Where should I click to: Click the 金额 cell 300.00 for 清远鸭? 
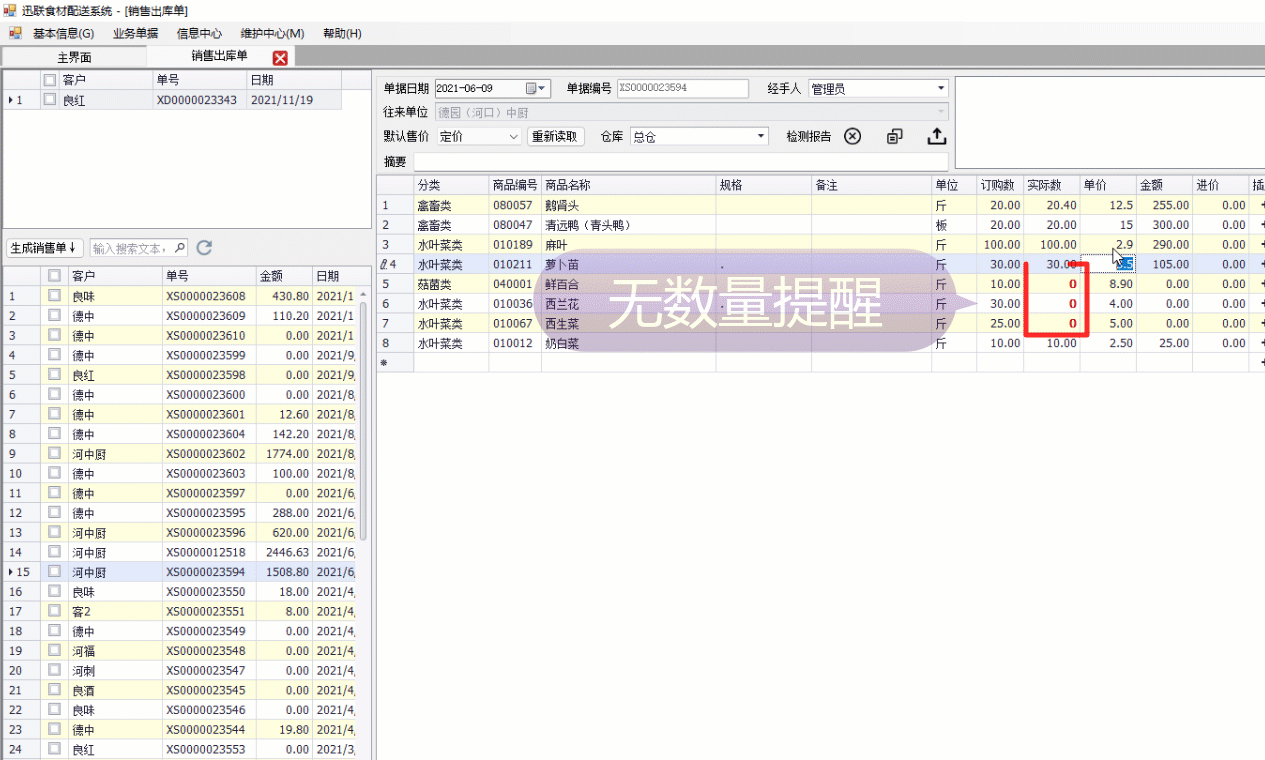coord(1164,225)
